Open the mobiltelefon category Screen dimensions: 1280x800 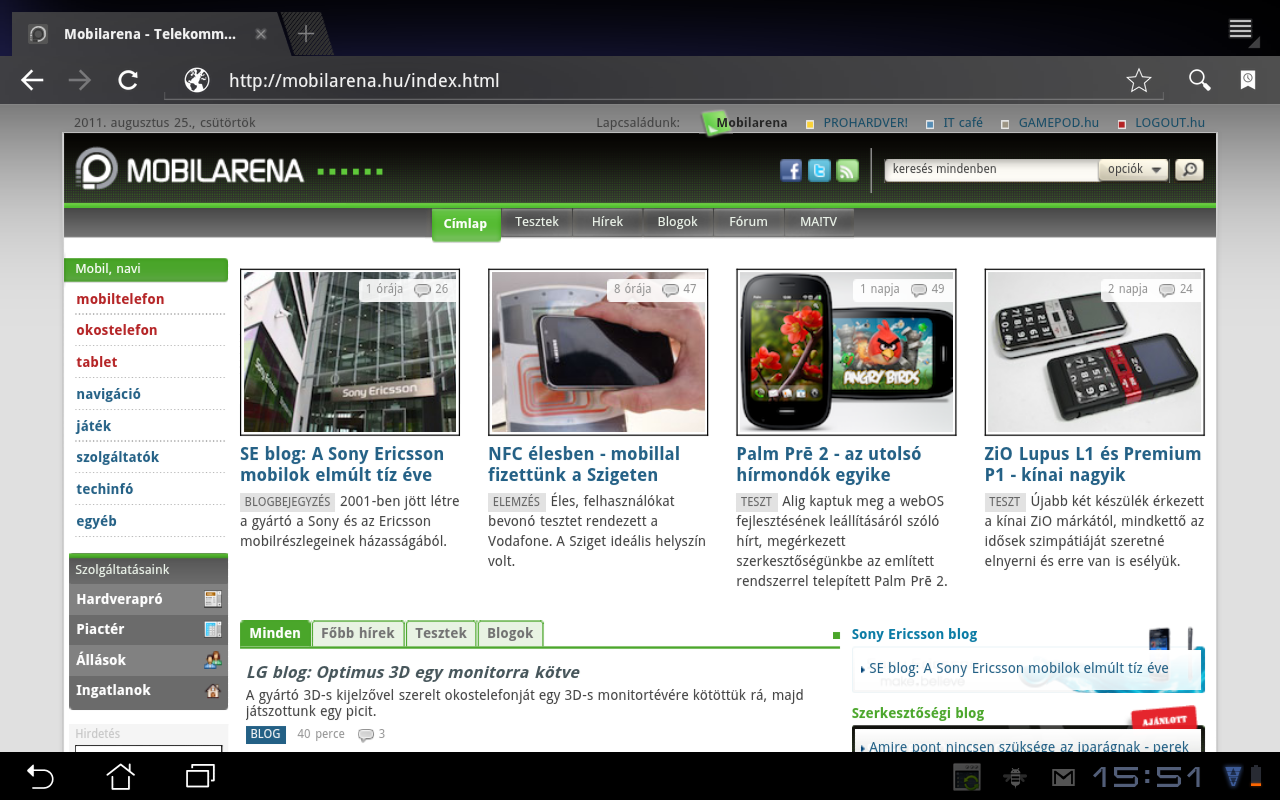click(120, 299)
